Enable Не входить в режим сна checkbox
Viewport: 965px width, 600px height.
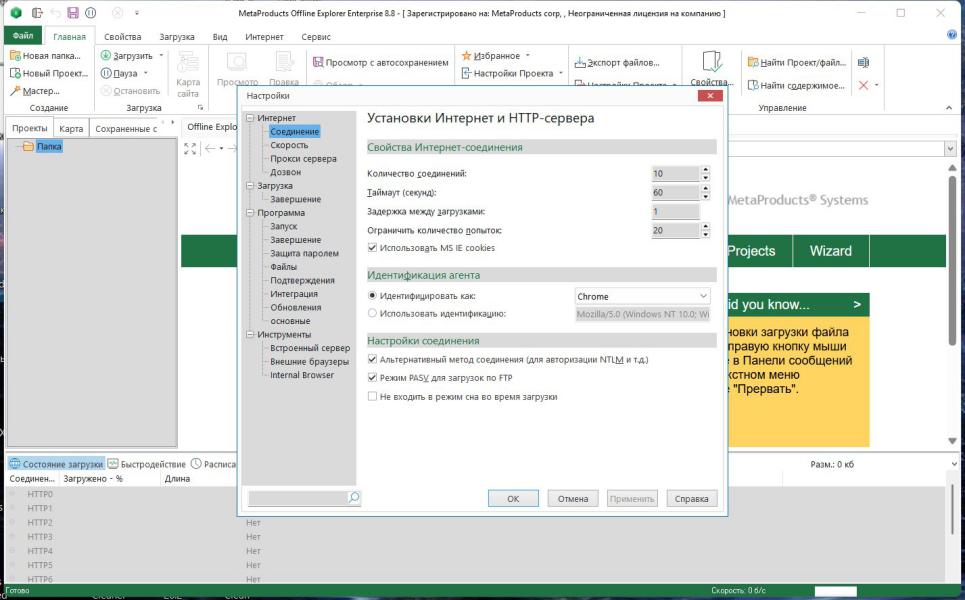(372, 397)
